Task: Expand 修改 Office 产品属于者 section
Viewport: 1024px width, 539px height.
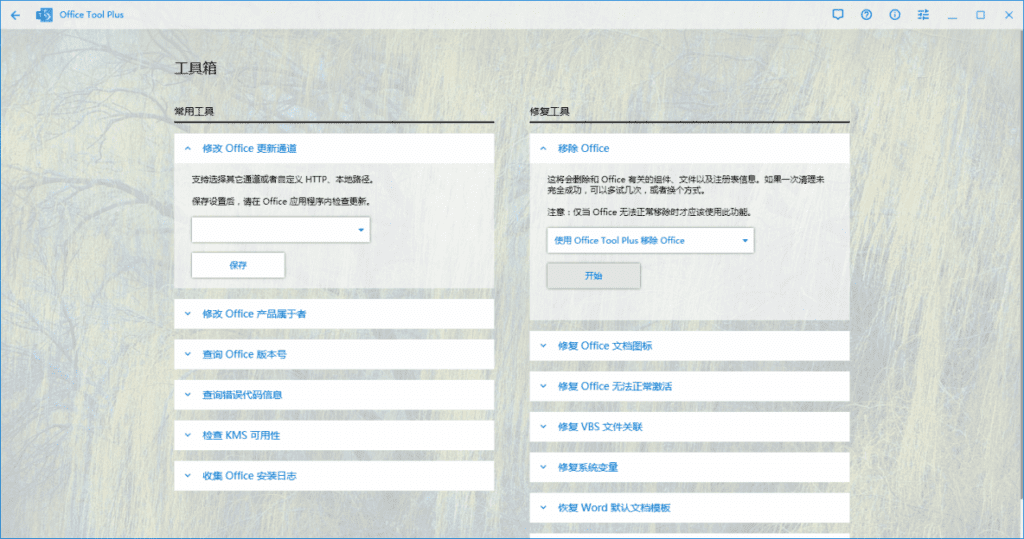Action: 334,314
